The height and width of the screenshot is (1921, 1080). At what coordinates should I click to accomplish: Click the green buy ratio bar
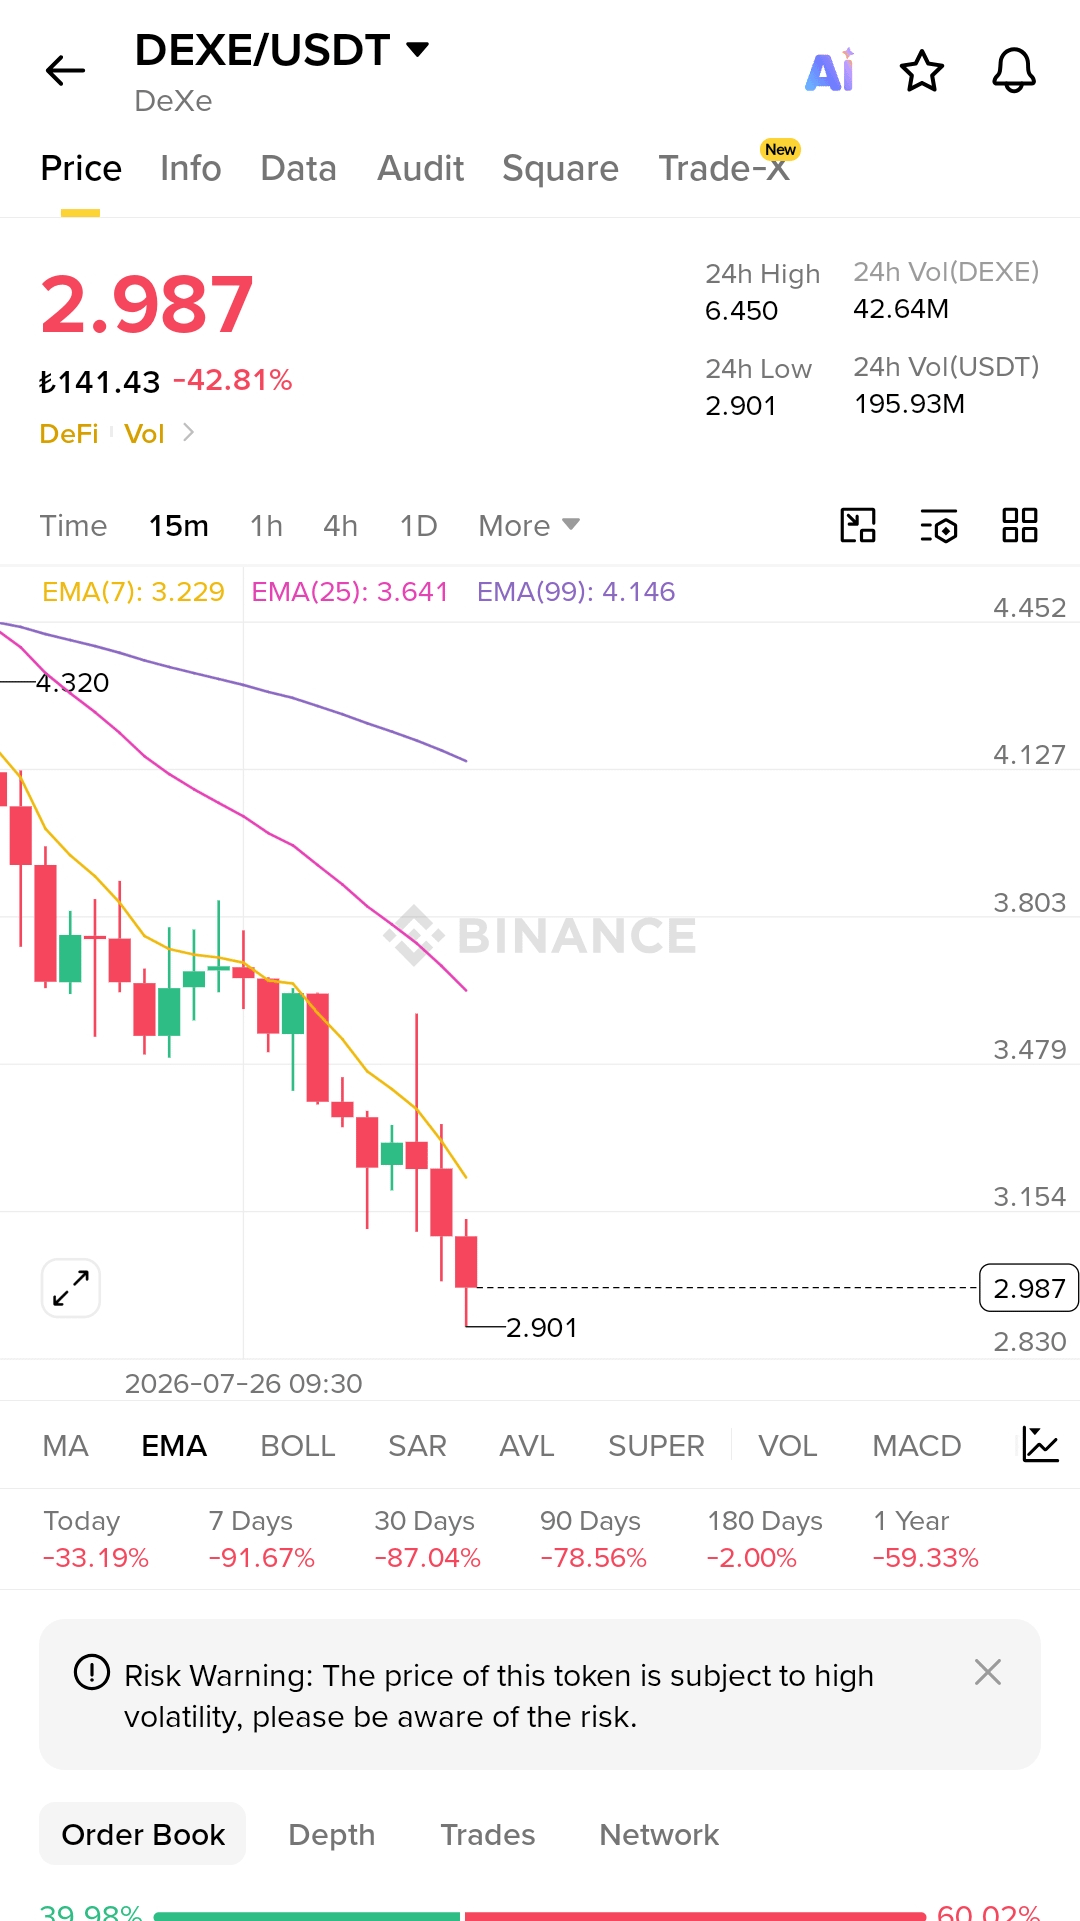click(307, 1916)
